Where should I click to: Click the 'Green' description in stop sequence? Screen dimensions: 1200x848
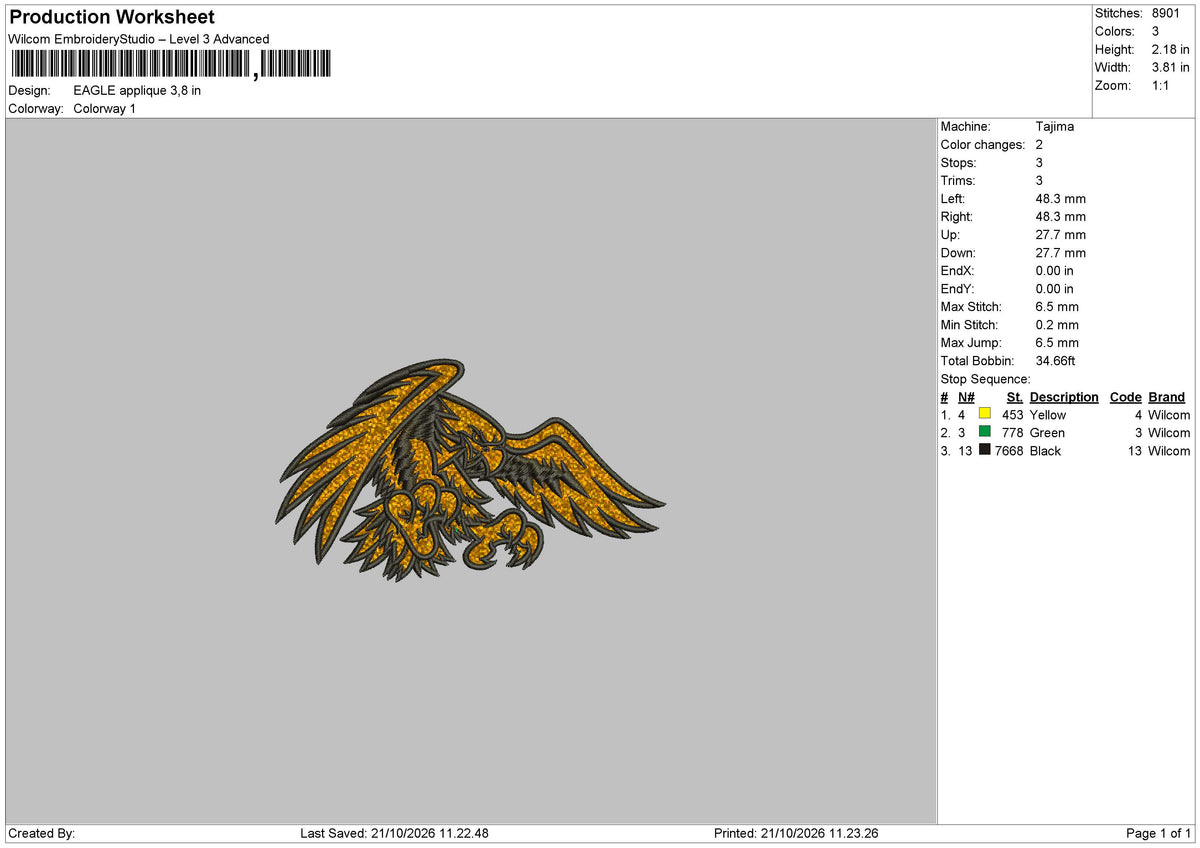click(x=1047, y=432)
